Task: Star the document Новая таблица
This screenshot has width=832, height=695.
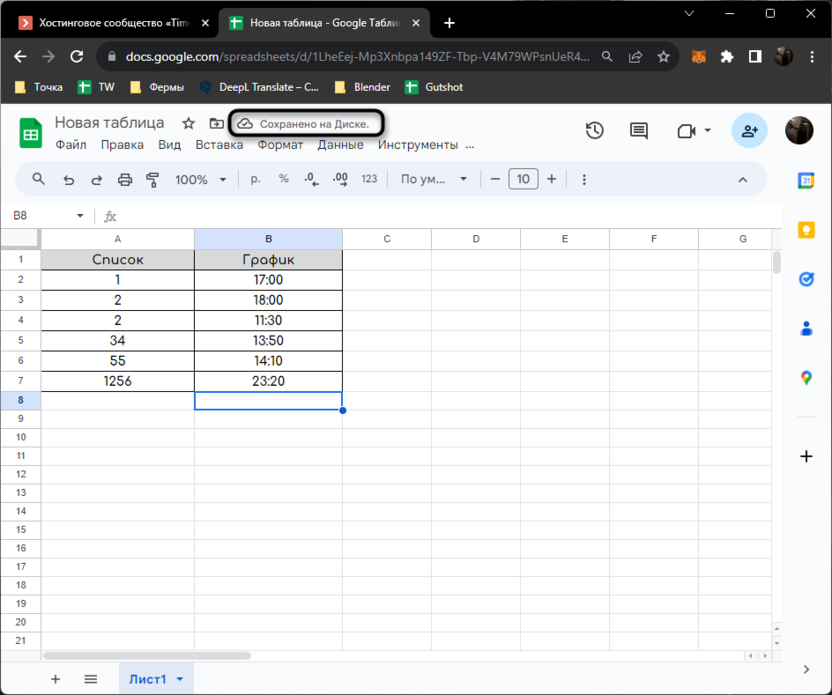Action: tap(188, 123)
